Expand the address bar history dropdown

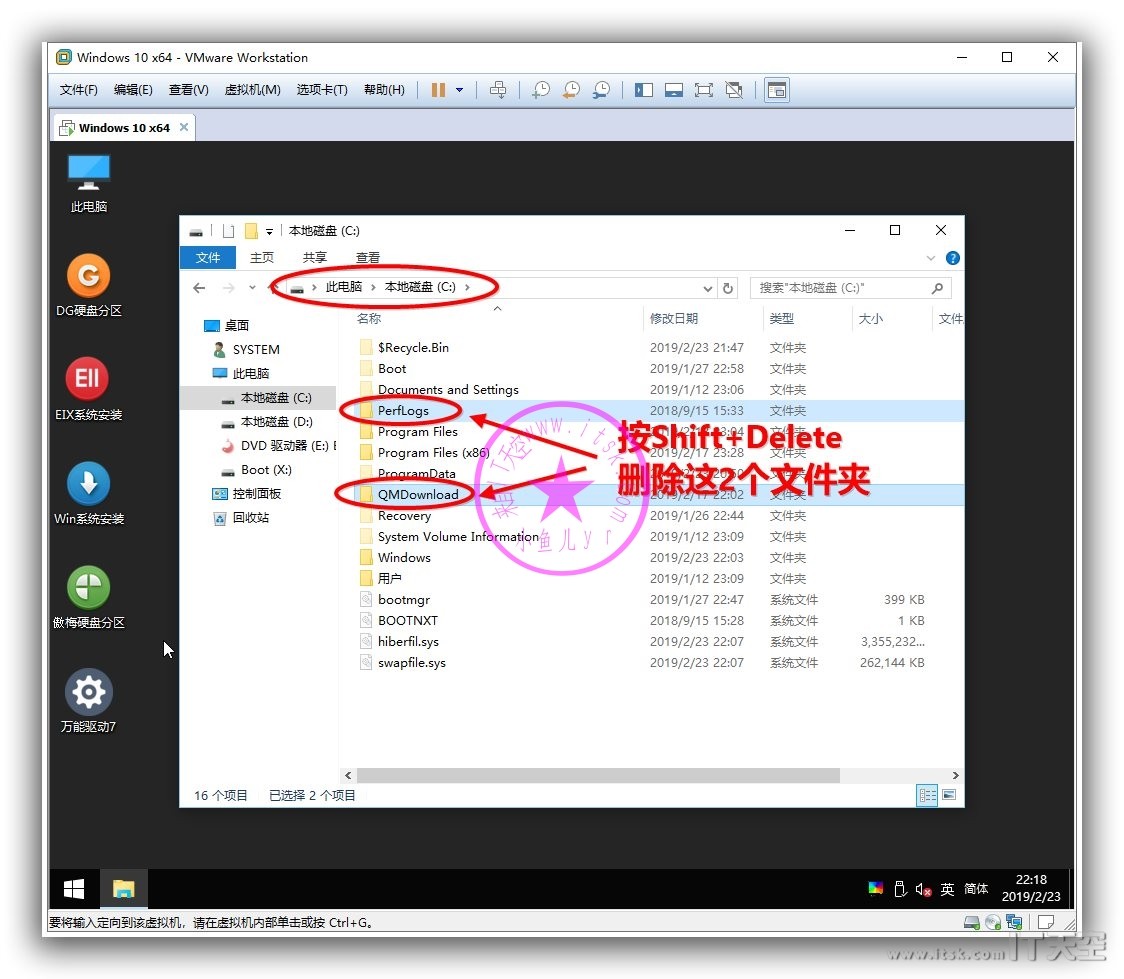[x=708, y=288]
